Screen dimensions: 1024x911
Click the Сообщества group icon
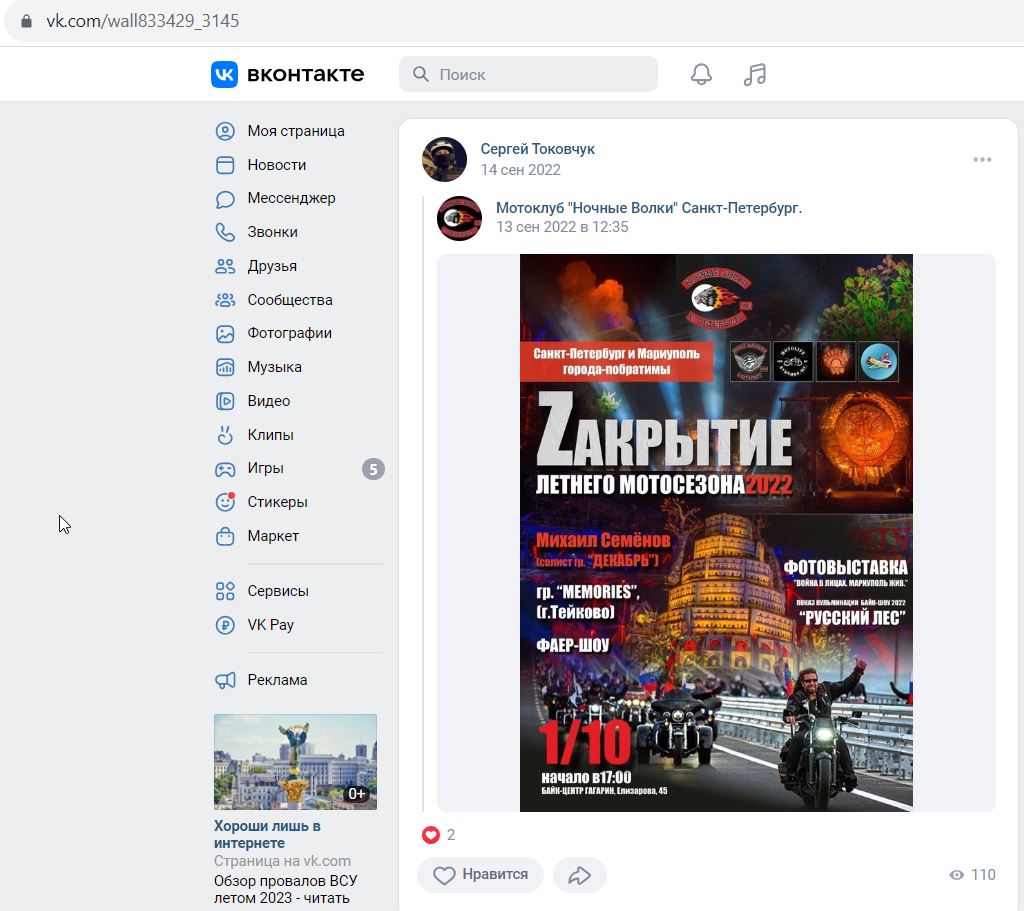225,300
